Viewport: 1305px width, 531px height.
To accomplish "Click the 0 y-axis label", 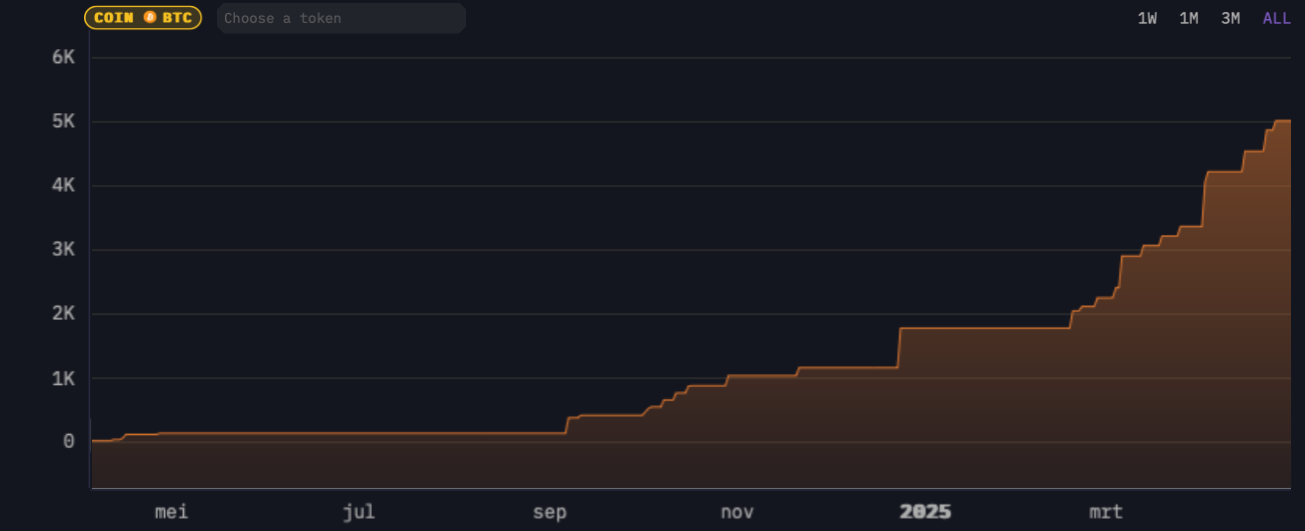I will [x=68, y=441].
